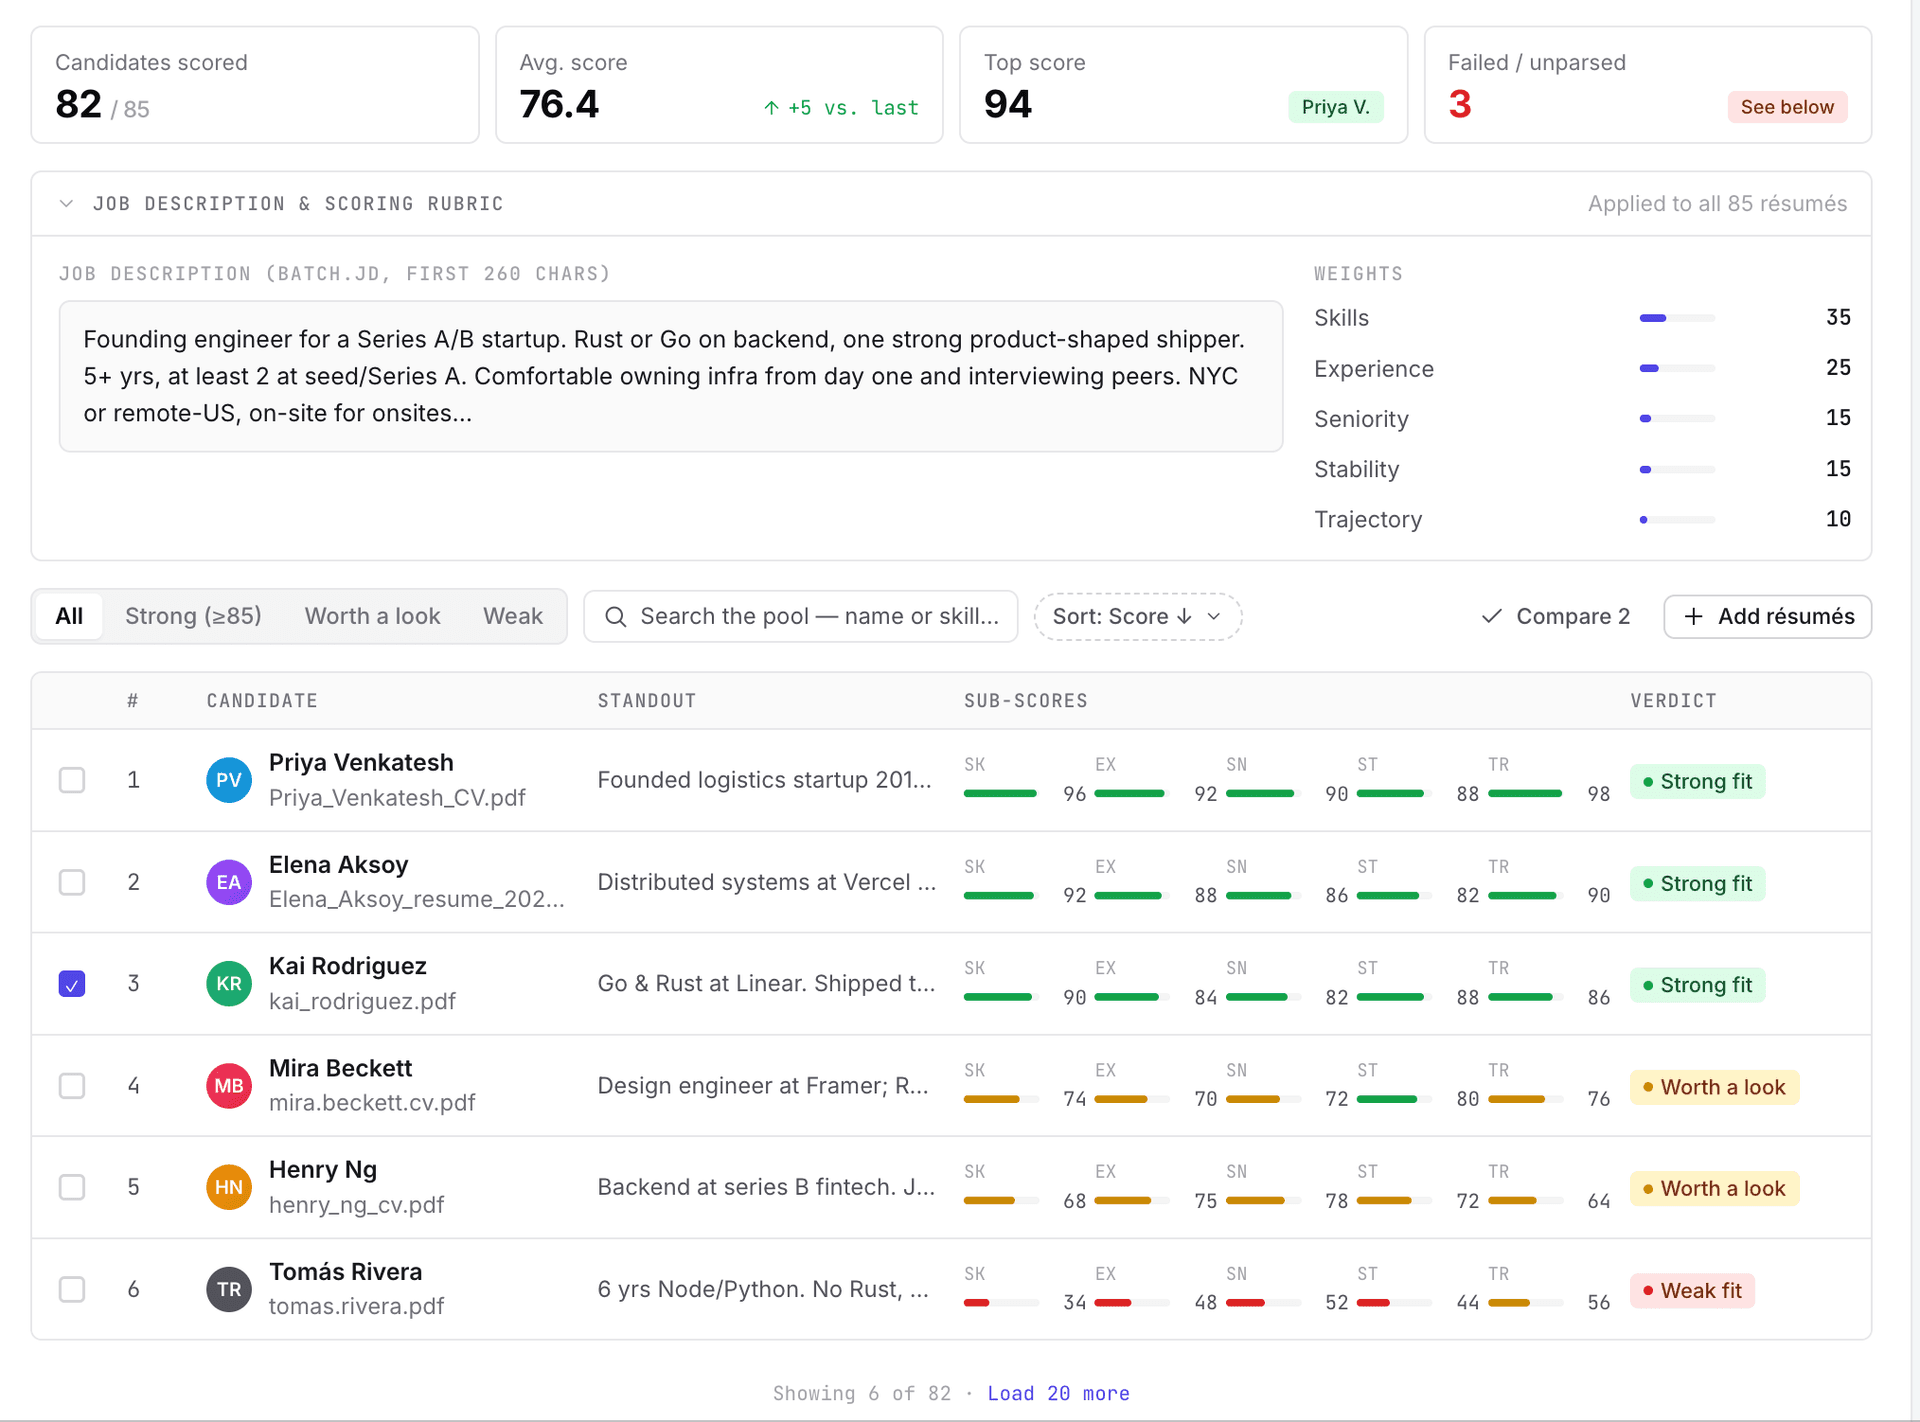The height and width of the screenshot is (1422, 1920).
Task: Select the checkbox for Henry Ng
Action: tap(72, 1187)
